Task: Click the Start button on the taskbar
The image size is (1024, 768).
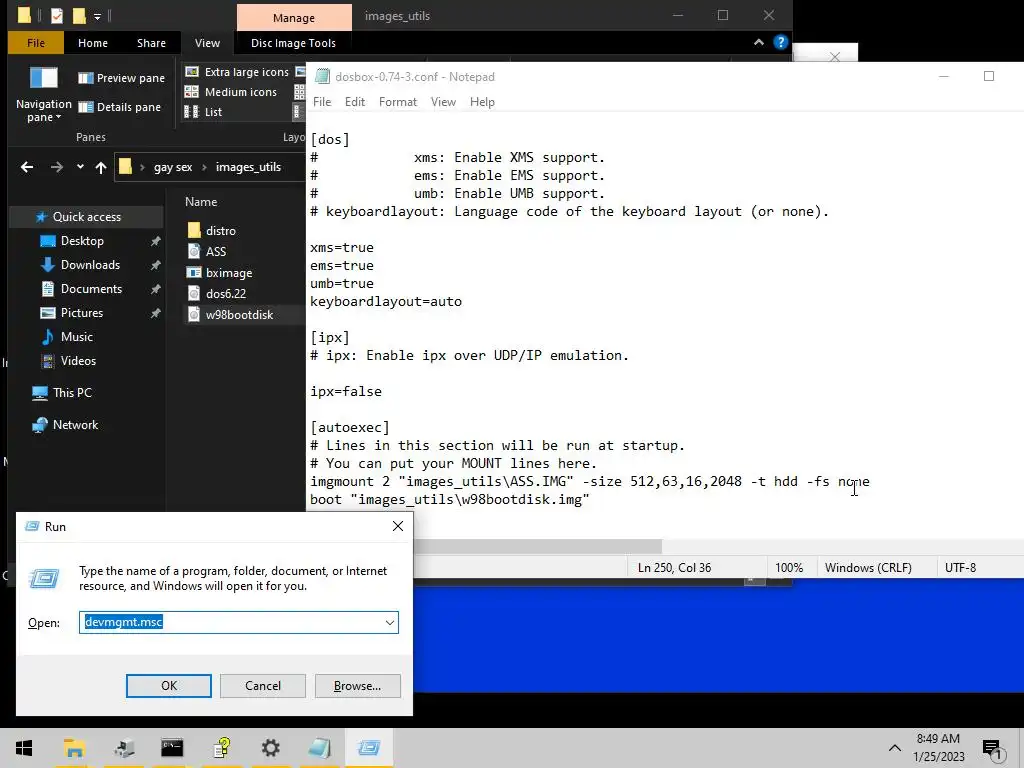Action: point(24,748)
